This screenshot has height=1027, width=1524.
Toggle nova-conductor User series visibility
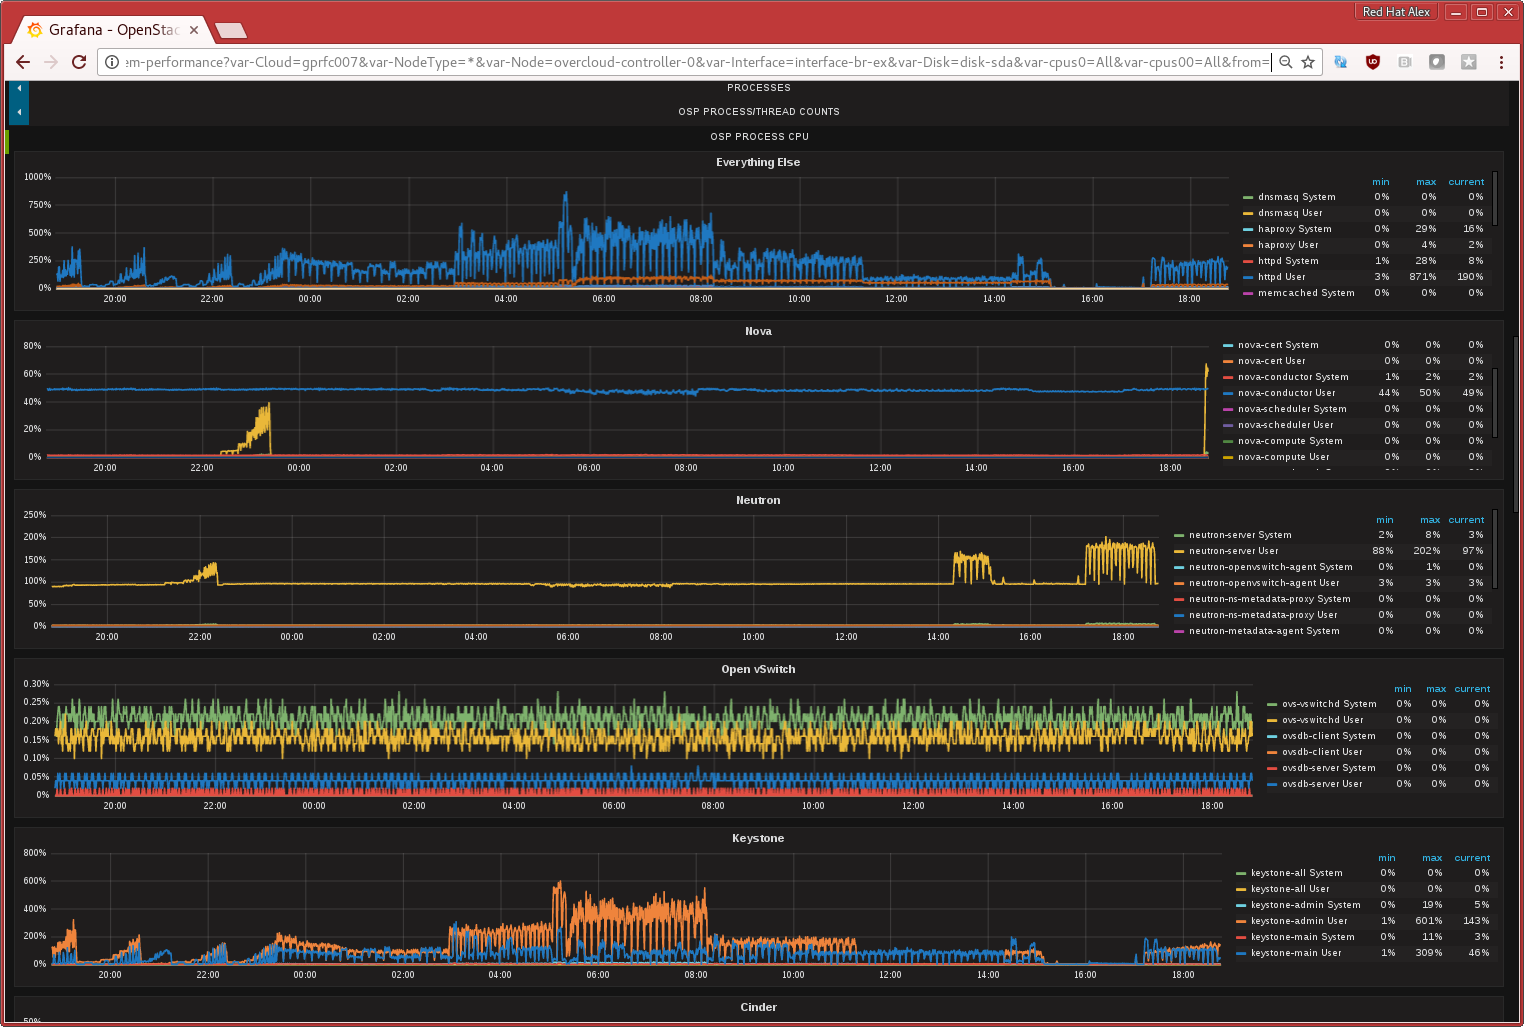point(1286,393)
